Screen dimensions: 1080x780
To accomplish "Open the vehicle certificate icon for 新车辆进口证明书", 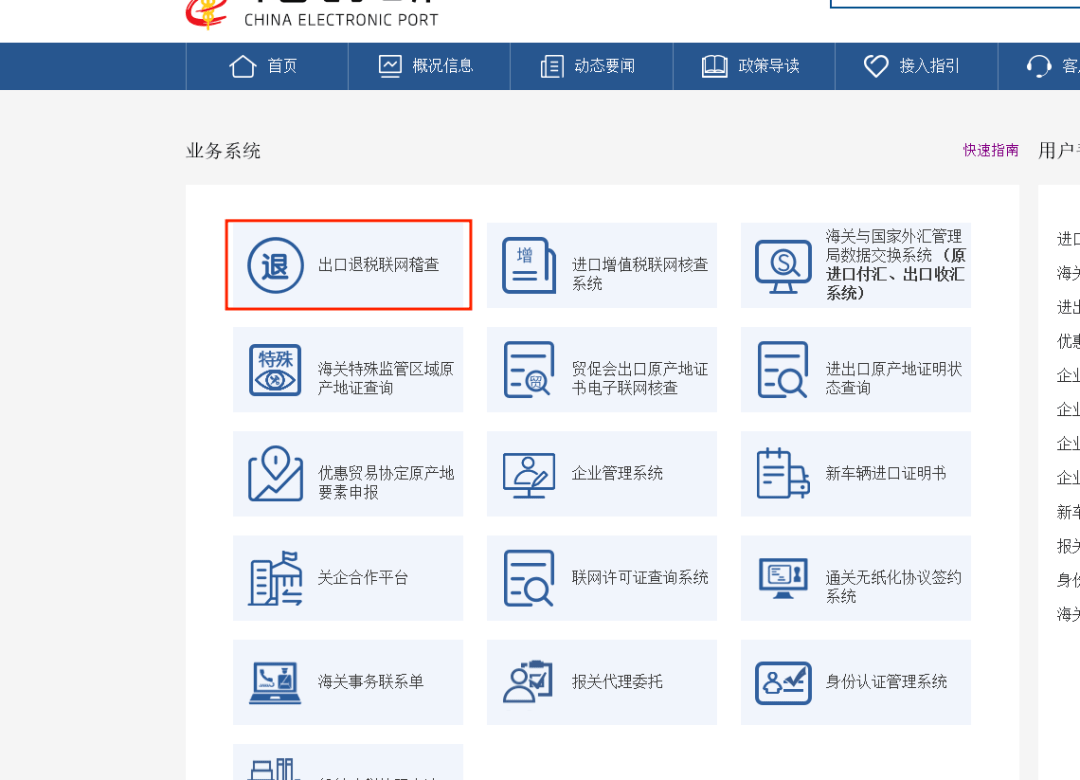I will (x=782, y=473).
